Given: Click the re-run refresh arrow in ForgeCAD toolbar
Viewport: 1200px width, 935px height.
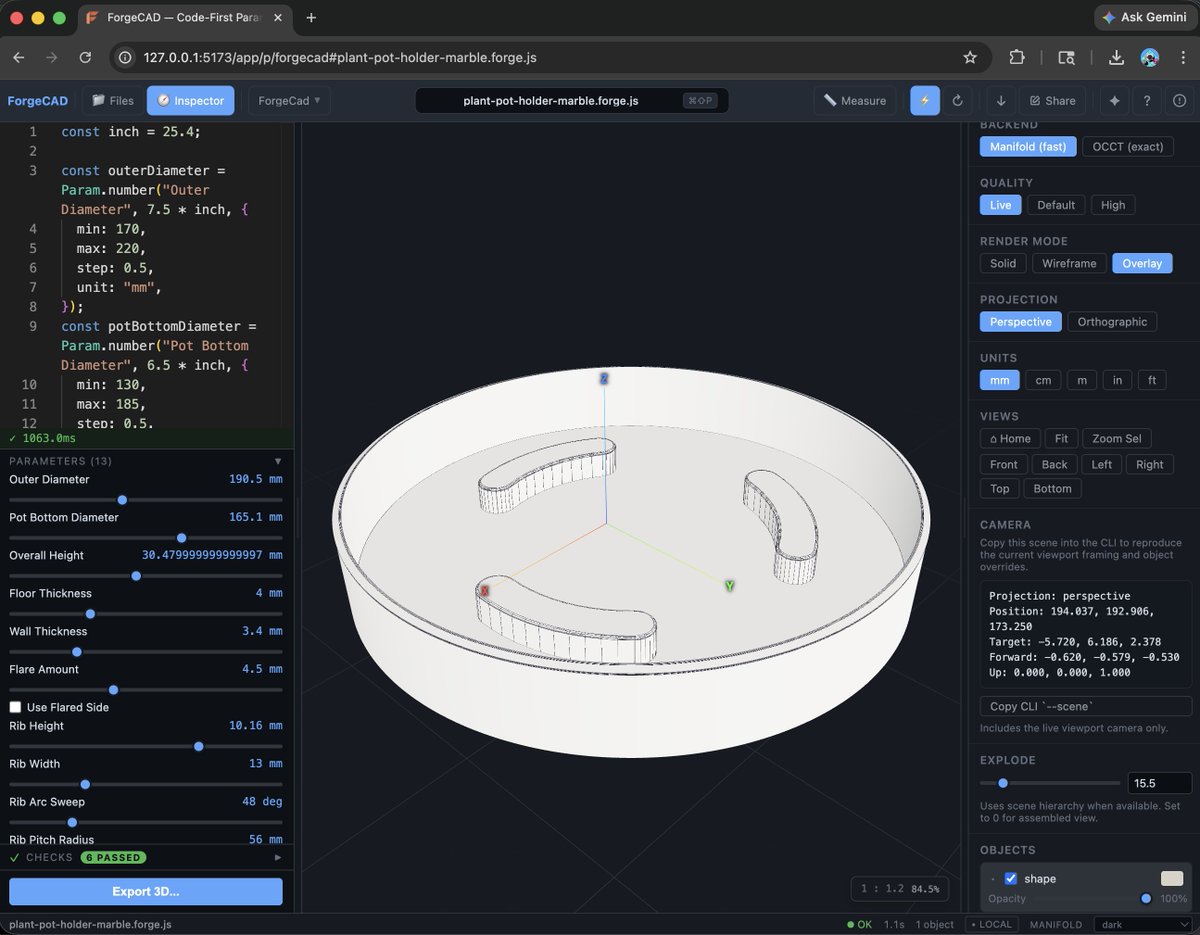Looking at the screenshot, I should [957, 100].
